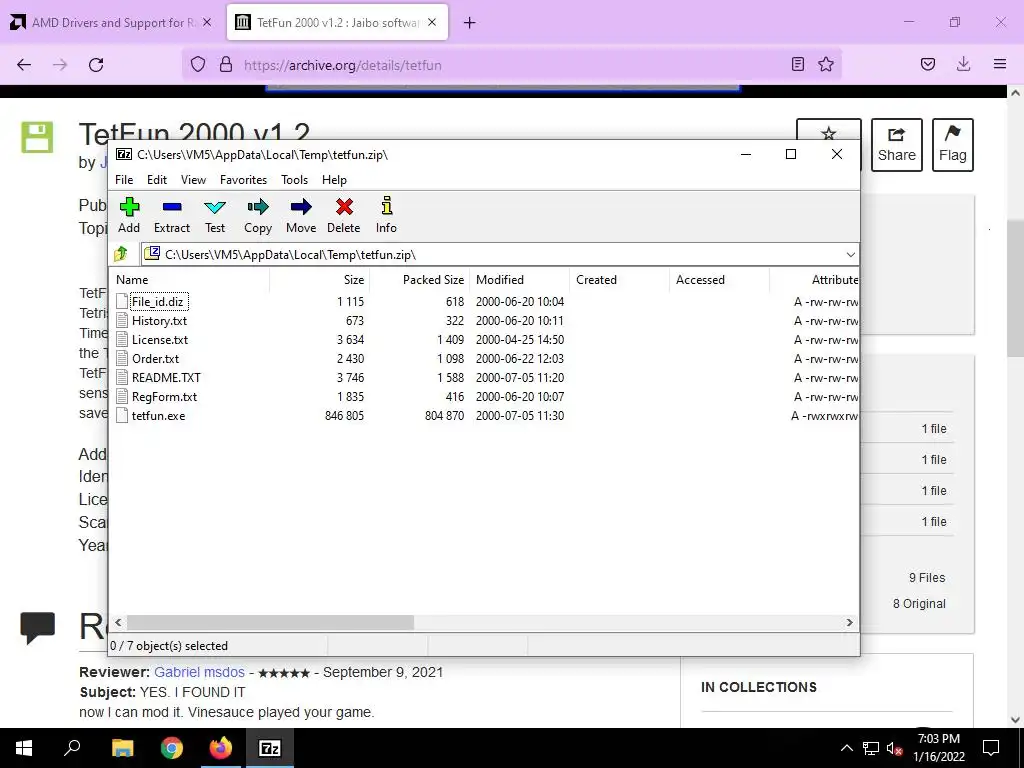Screen dimensions: 1024x768
Task: Go back in Firefox
Action: (24, 65)
